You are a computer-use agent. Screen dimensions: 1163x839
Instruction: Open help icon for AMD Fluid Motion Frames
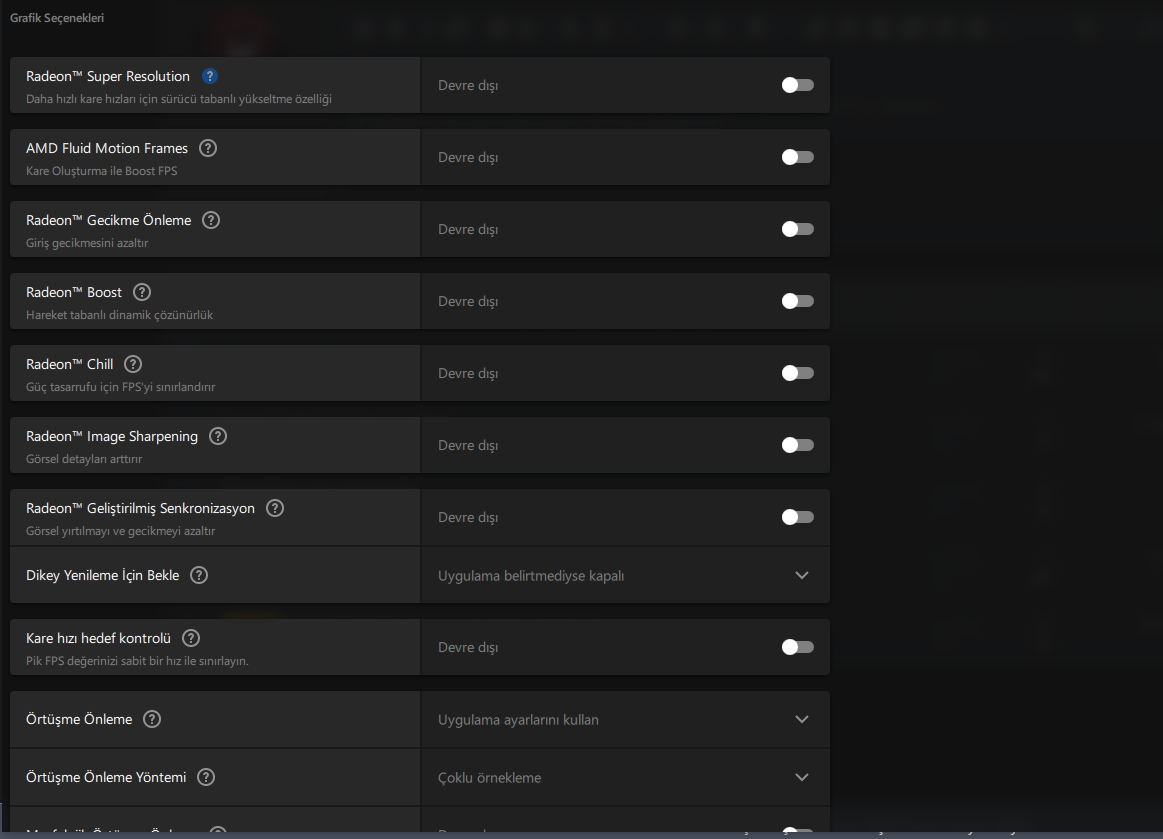[x=208, y=148]
